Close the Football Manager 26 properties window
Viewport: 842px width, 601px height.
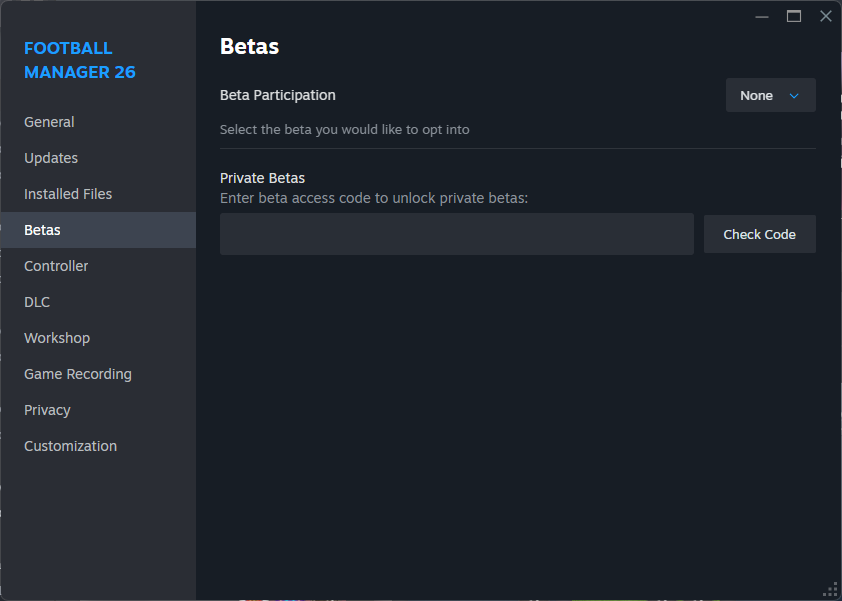(x=825, y=16)
